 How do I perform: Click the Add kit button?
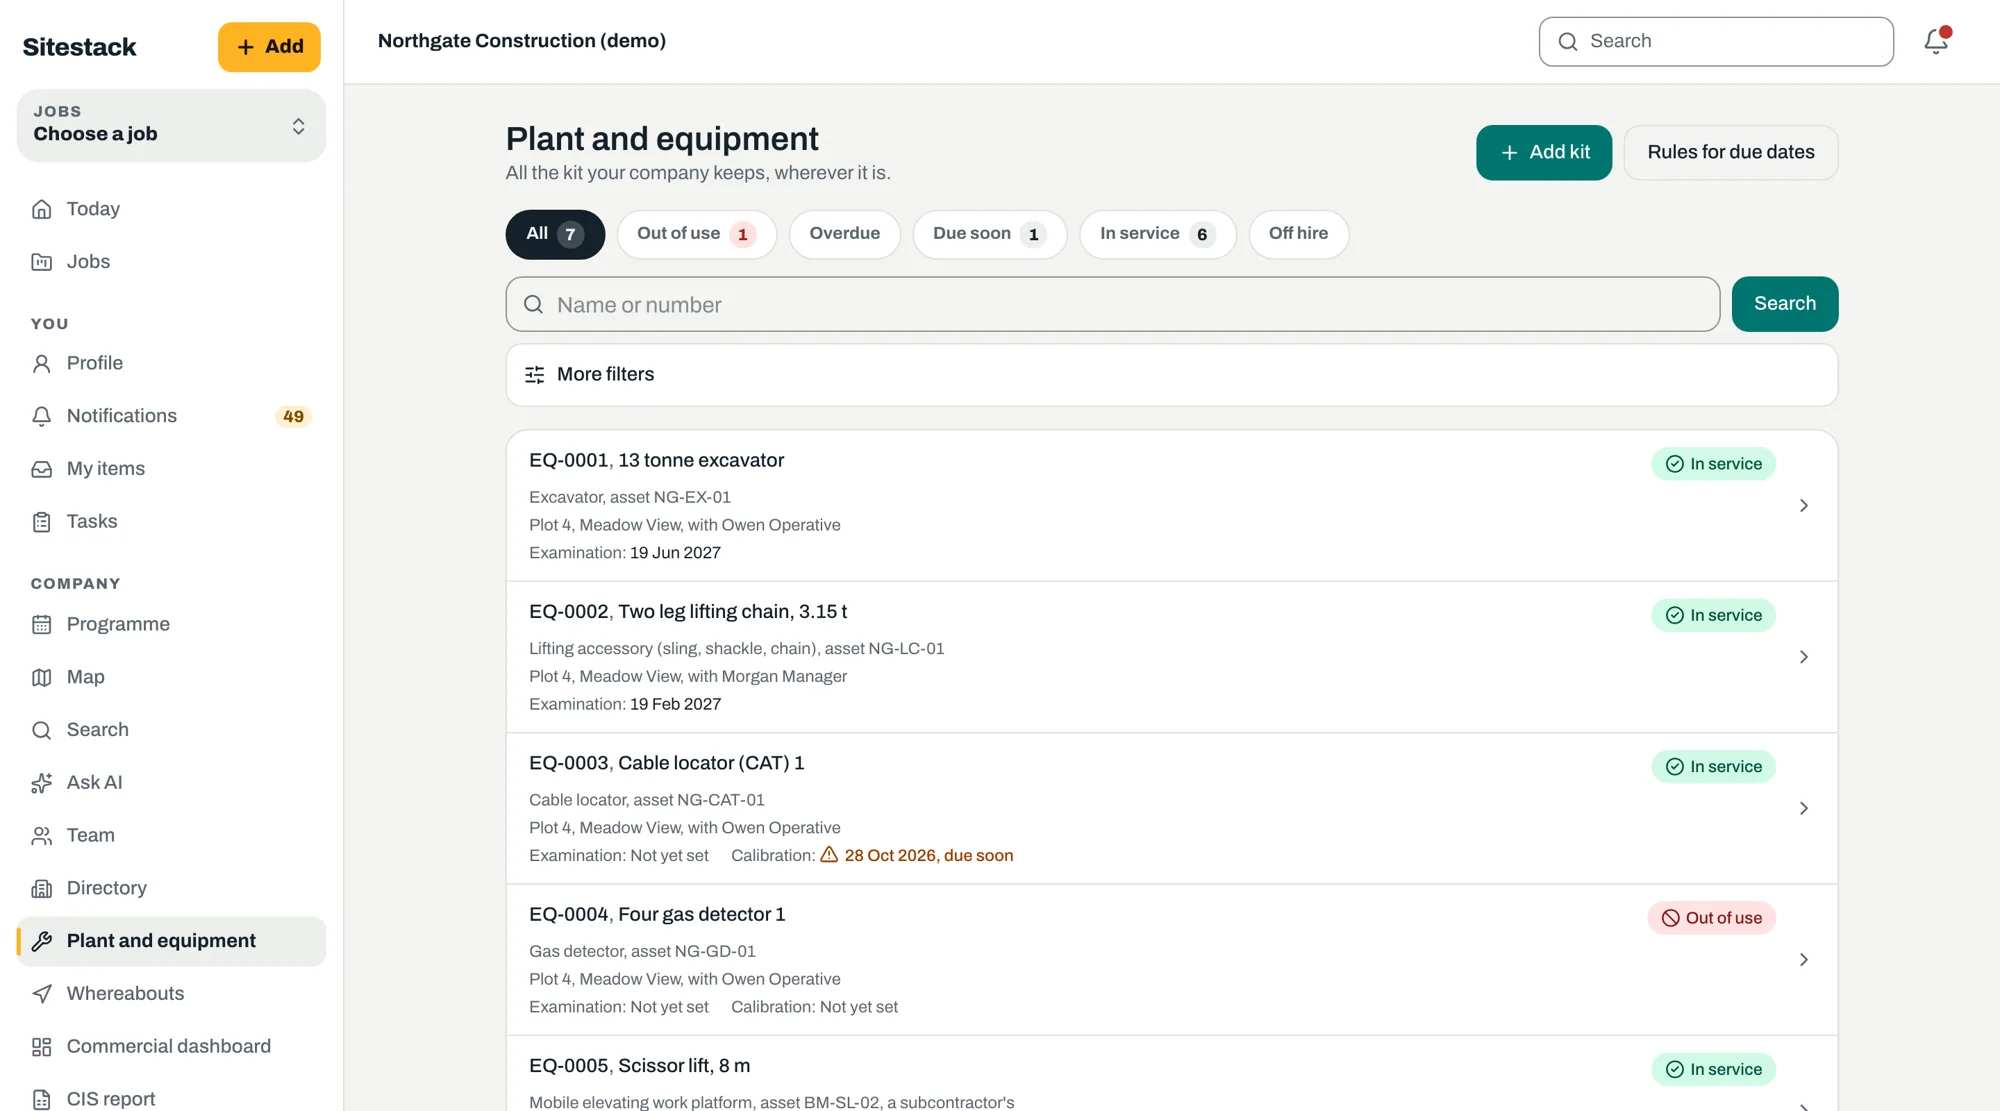(1543, 152)
